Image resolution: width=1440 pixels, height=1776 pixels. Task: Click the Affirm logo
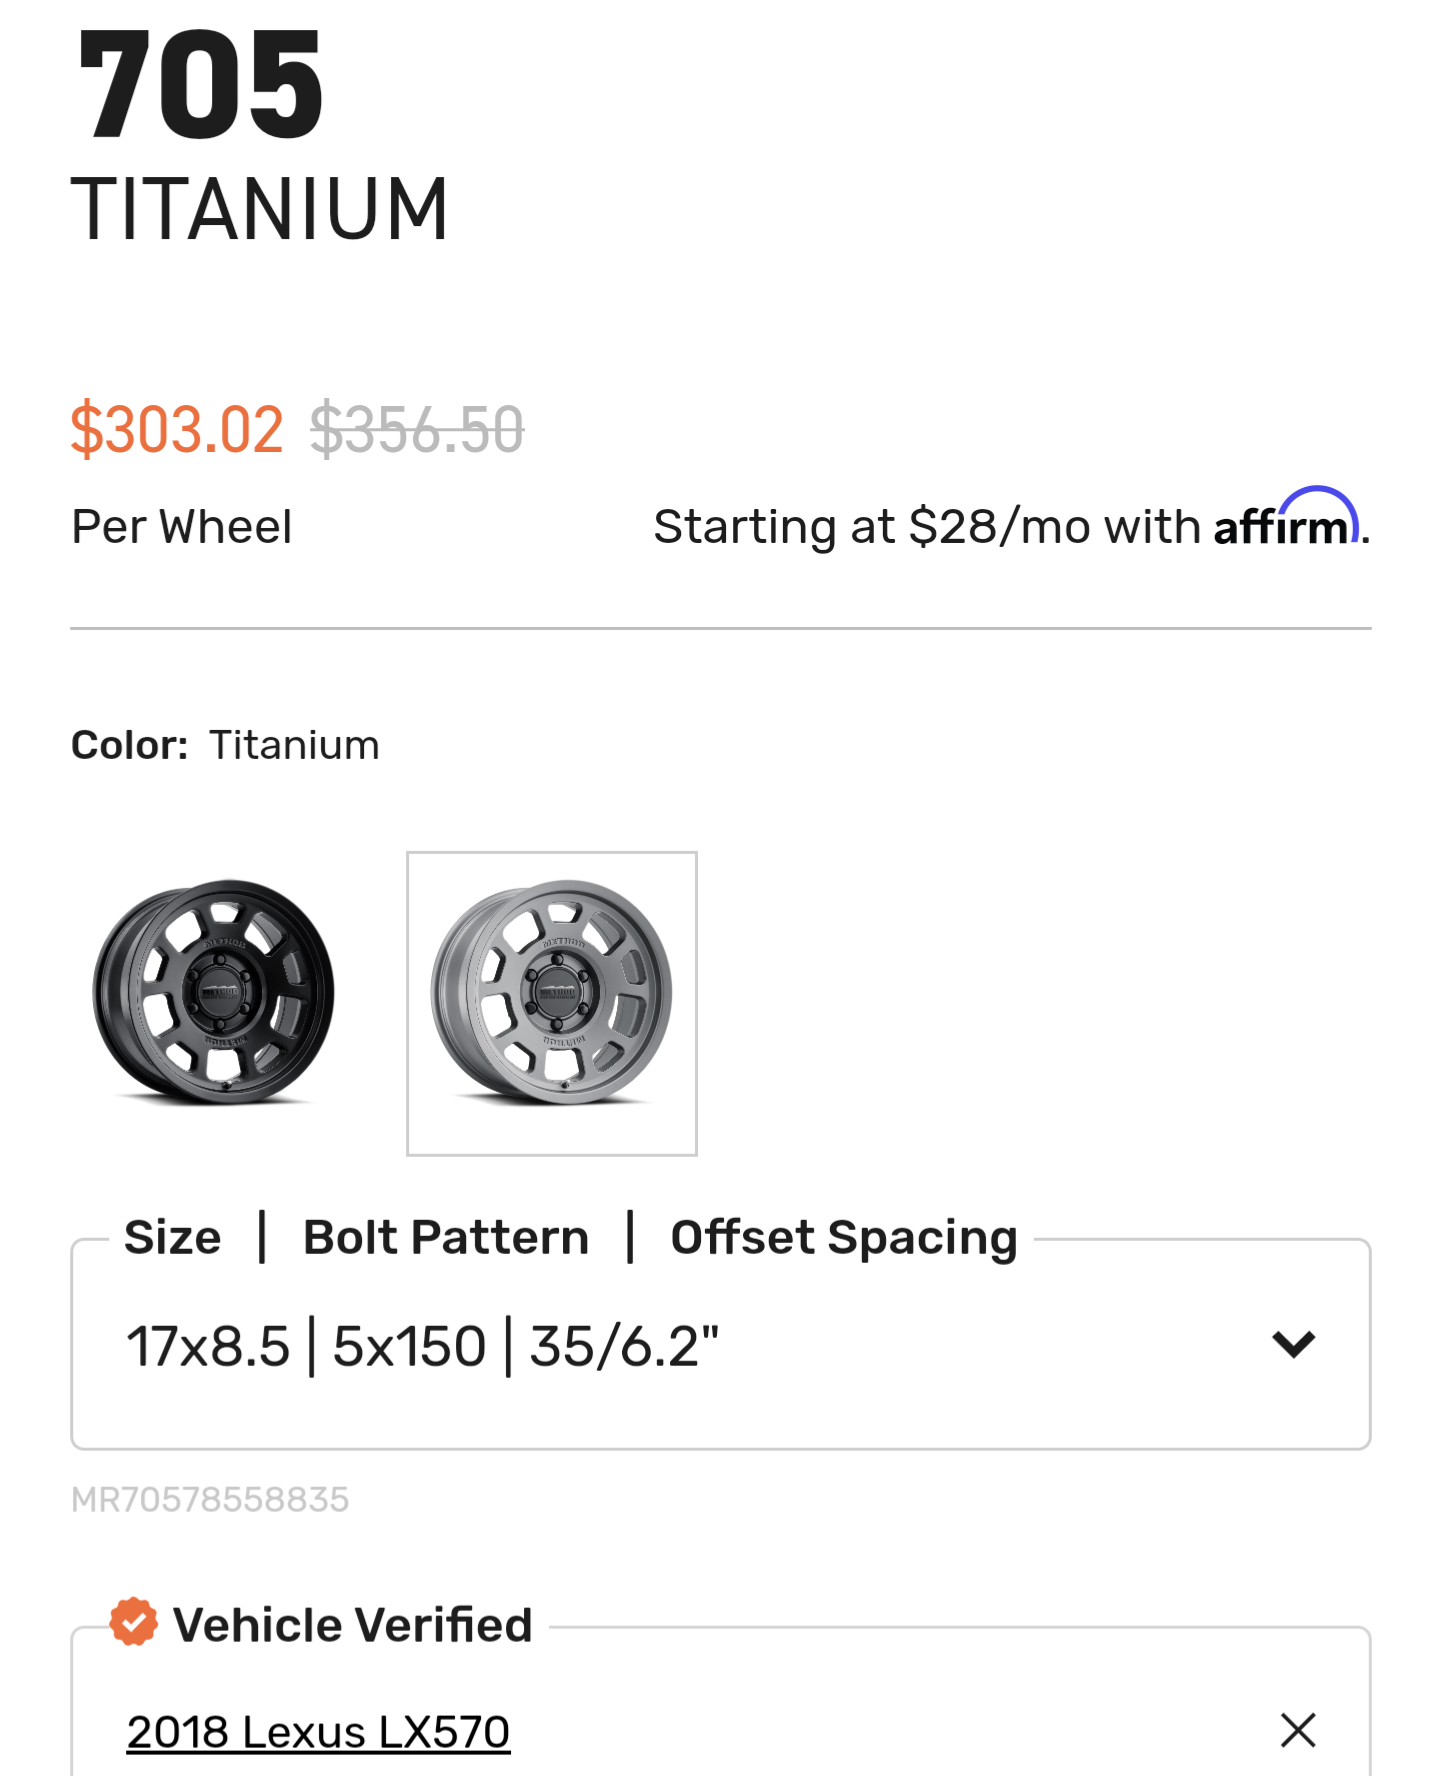[x=1287, y=519]
